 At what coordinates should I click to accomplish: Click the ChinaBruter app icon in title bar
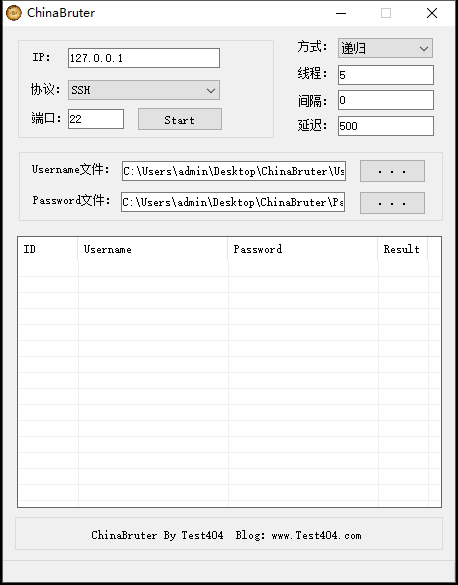pyautogui.click(x=14, y=13)
